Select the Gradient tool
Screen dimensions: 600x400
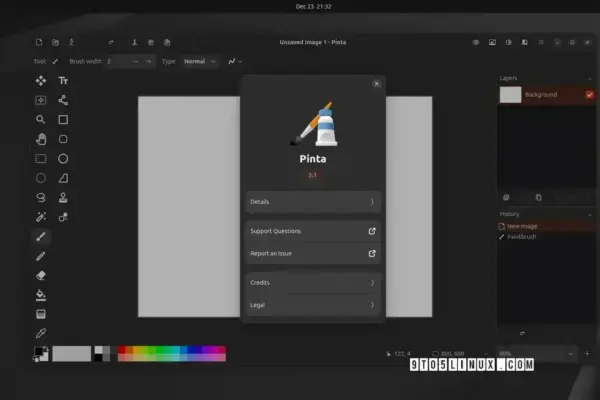[x=41, y=314]
